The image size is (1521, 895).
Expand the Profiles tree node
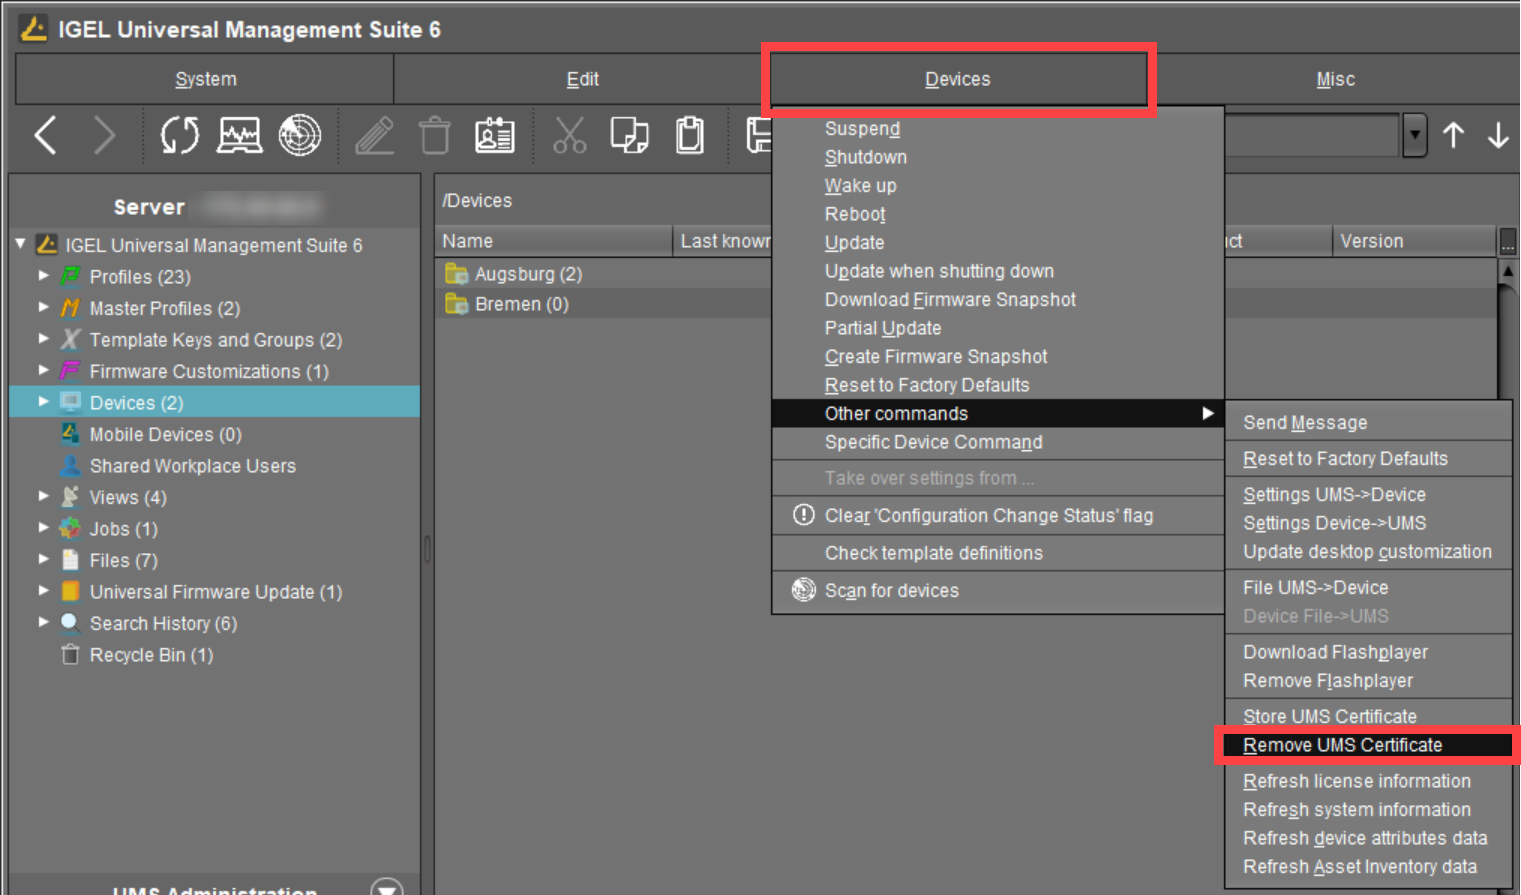click(x=44, y=276)
